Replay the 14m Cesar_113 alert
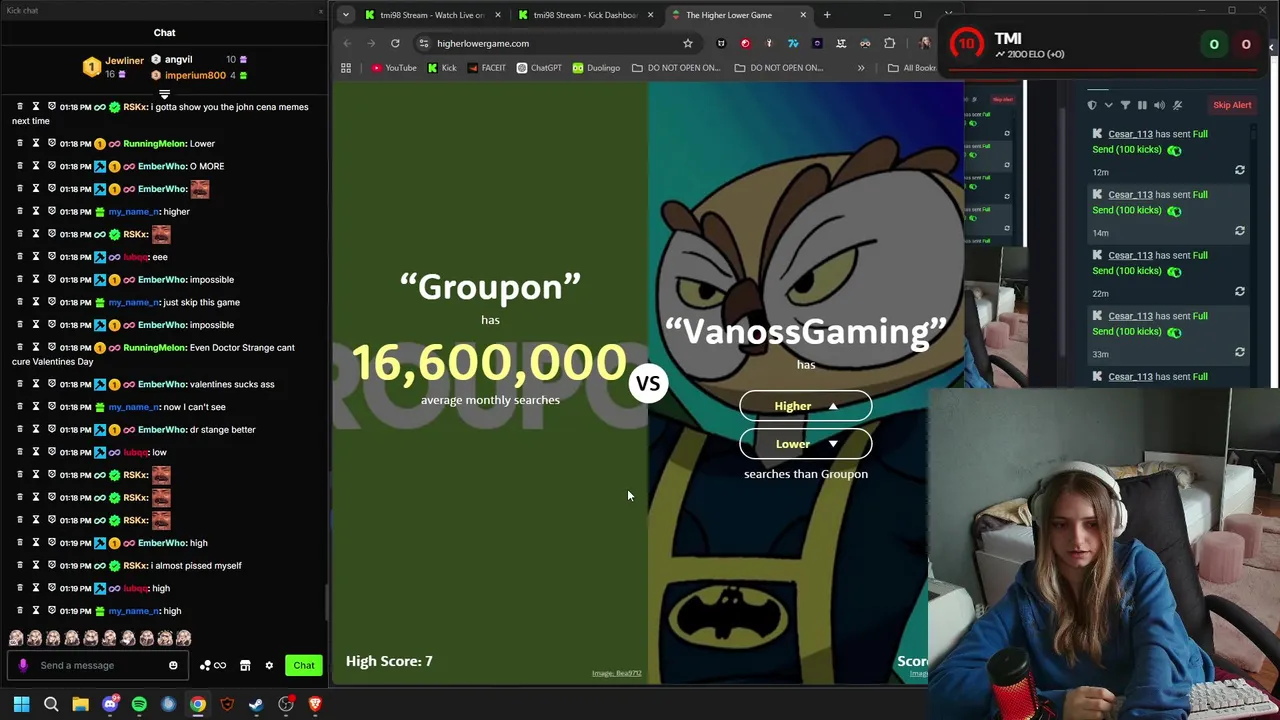This screenshot has height=720, width=1280. coord(1240,231)
